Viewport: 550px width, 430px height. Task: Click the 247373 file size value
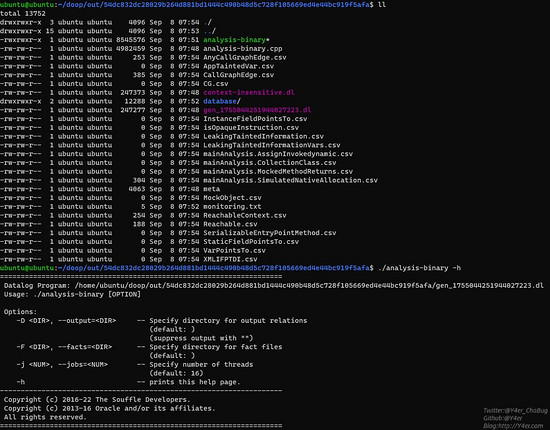(133, 92)
